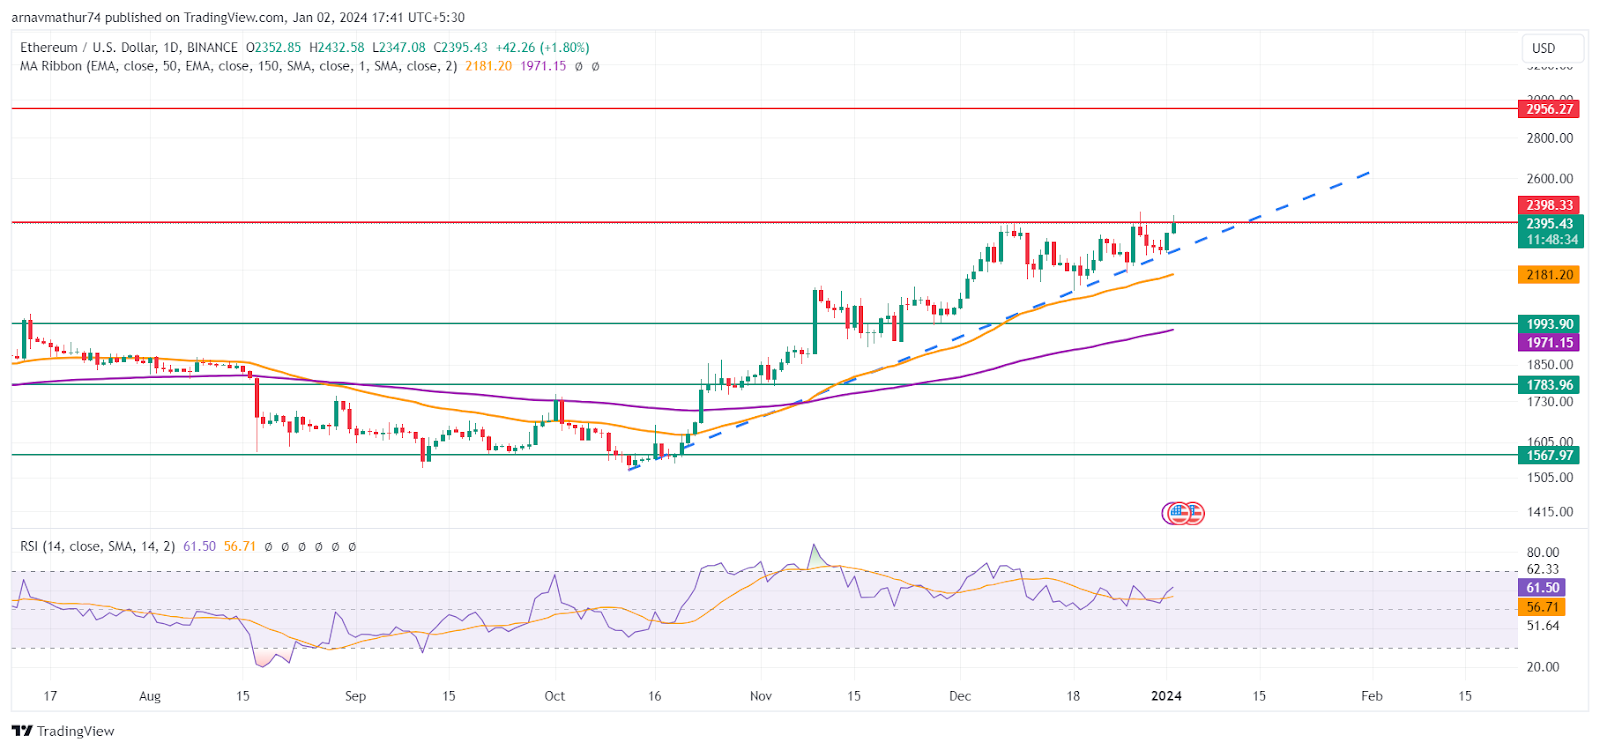Click the green 1567.97 support price label
This screenshot has height=750, width=1600.
[x=1549, y=455]
